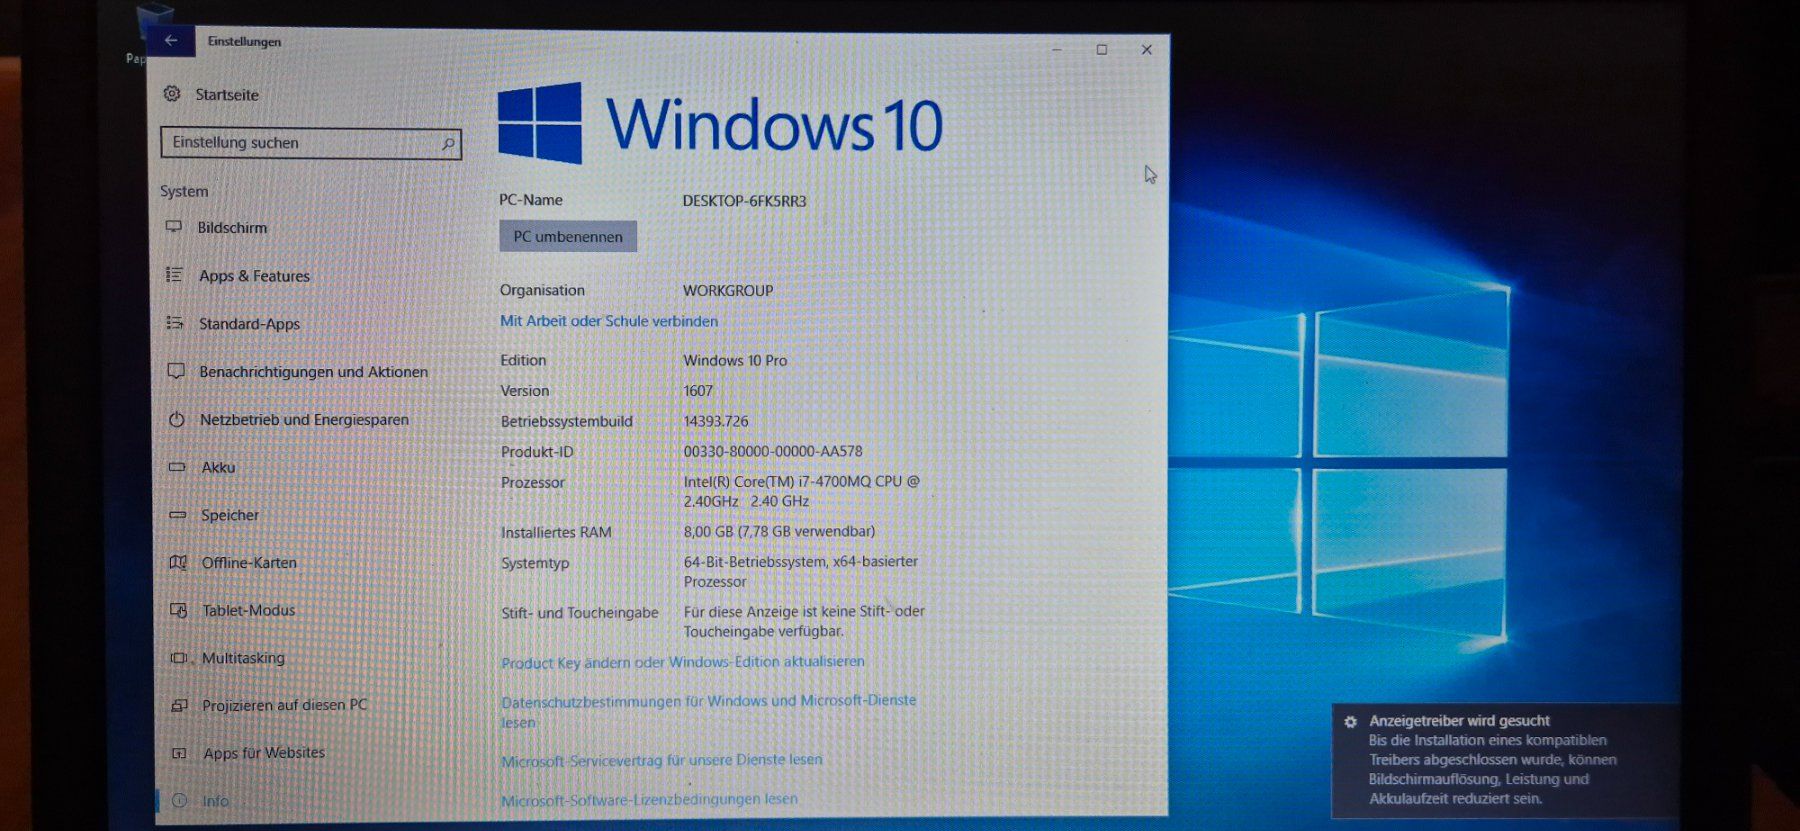This screenshot has height=831, width=1800.
Task: Click the Apps für Websites icon
Action: (x=180, y=753)
